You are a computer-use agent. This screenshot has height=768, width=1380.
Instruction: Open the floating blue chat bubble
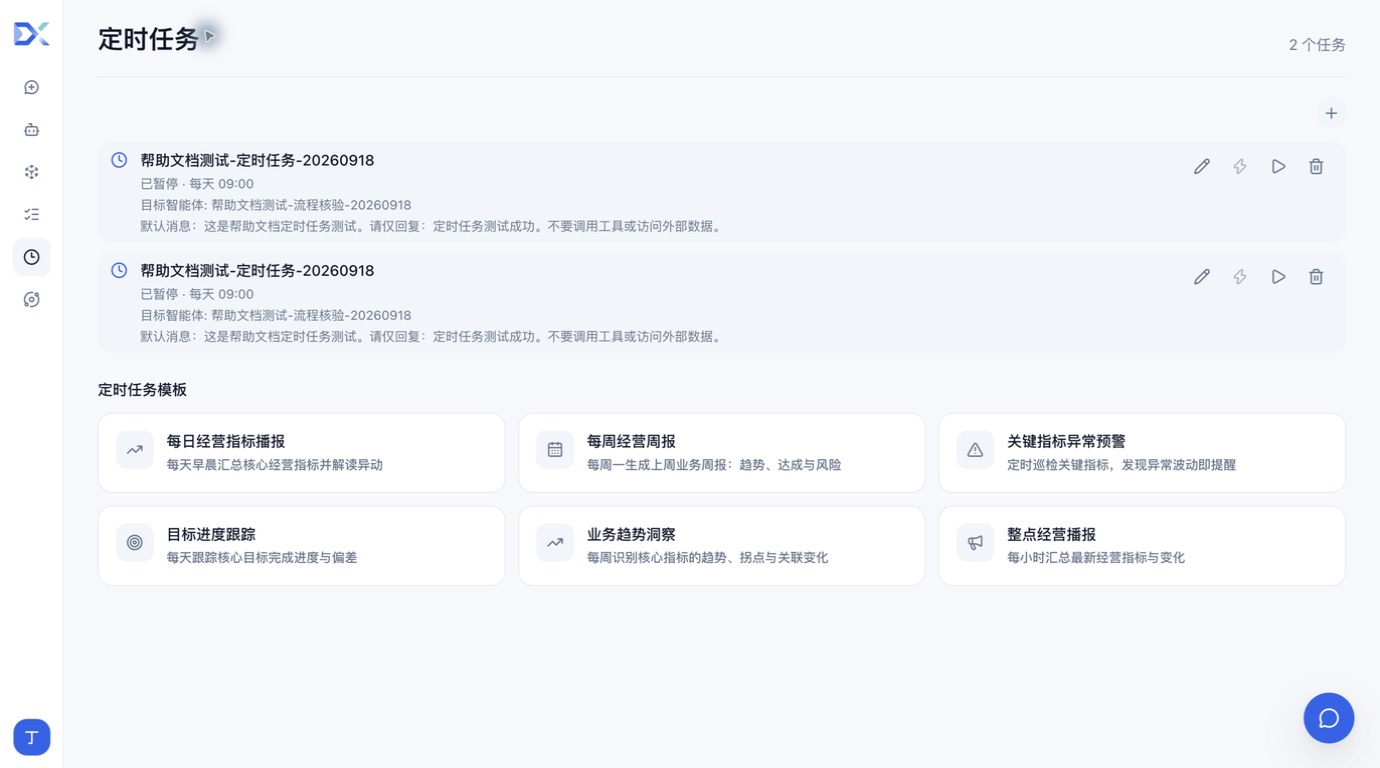click(x=1329, y=718)
